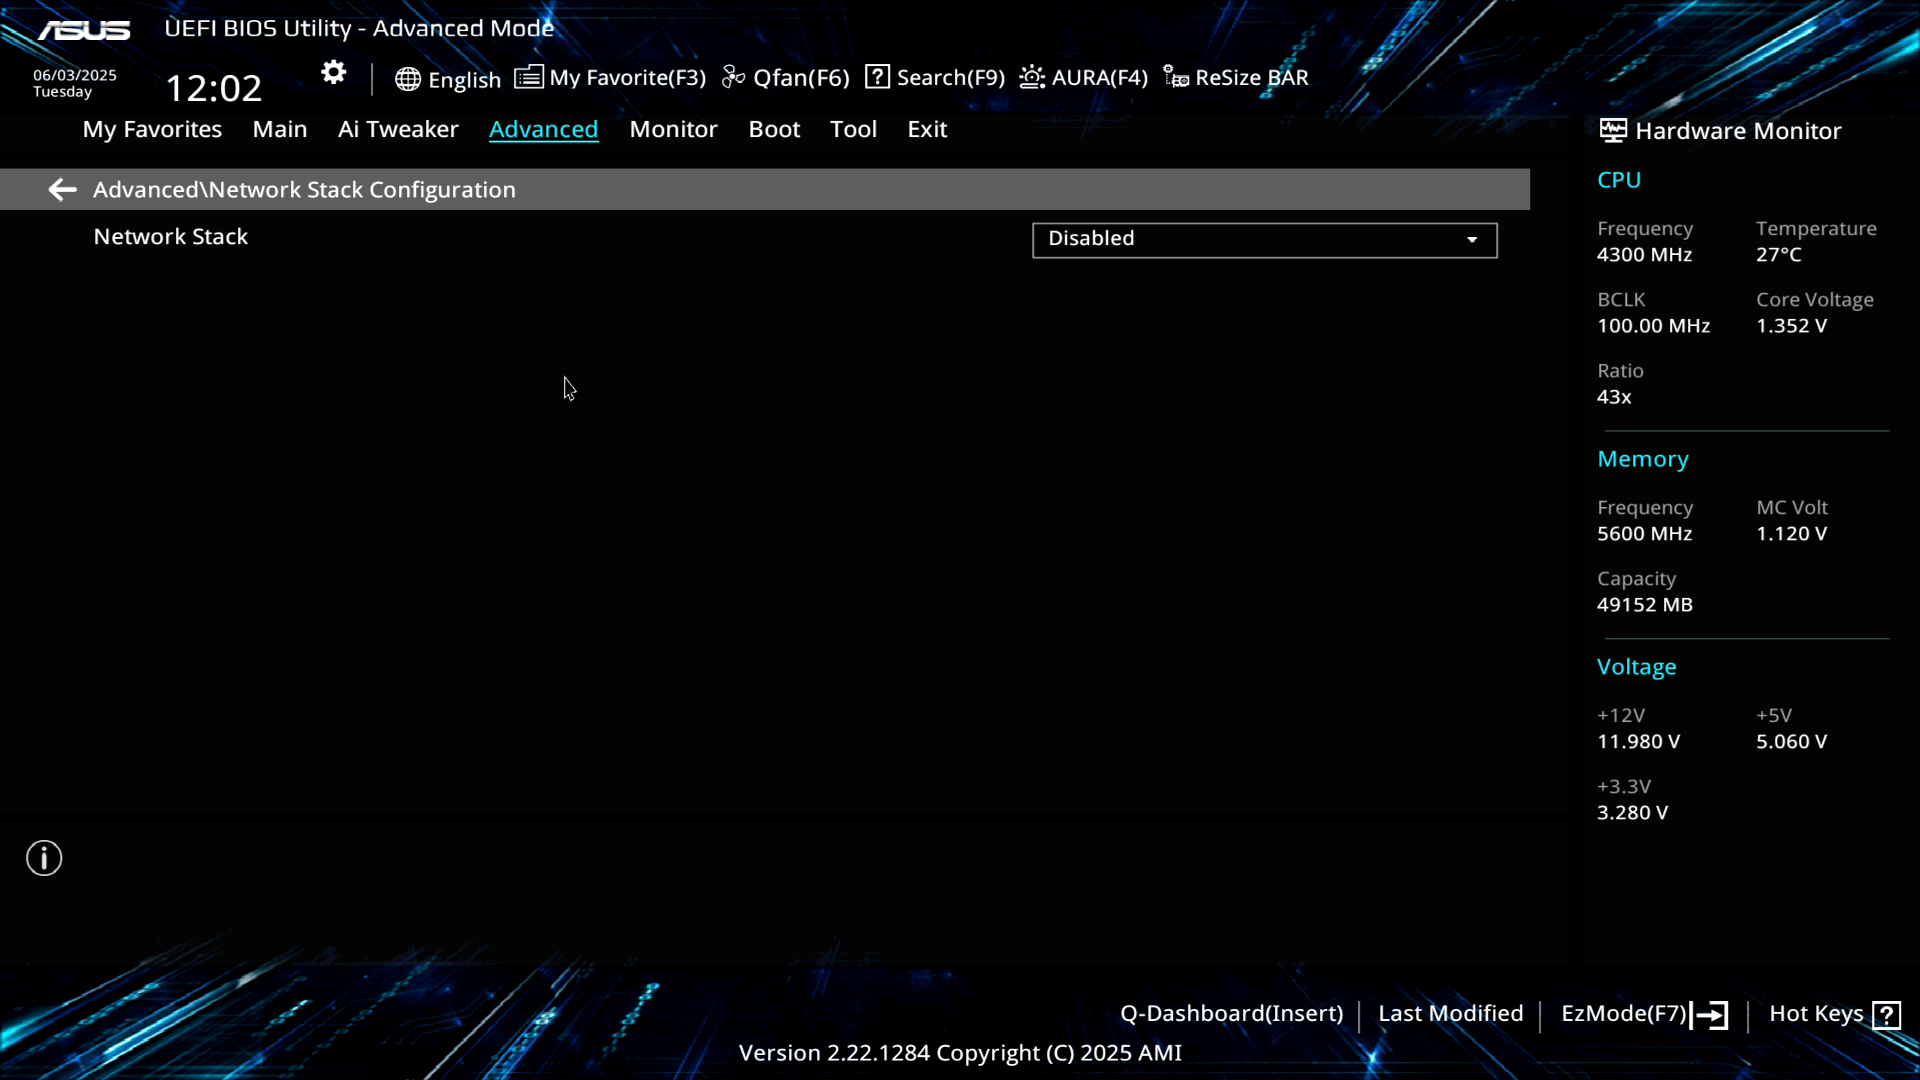Go to the Exit menu tab
The height and width of the screenshot is (1080, 1920).
click(x=927, y=129)
